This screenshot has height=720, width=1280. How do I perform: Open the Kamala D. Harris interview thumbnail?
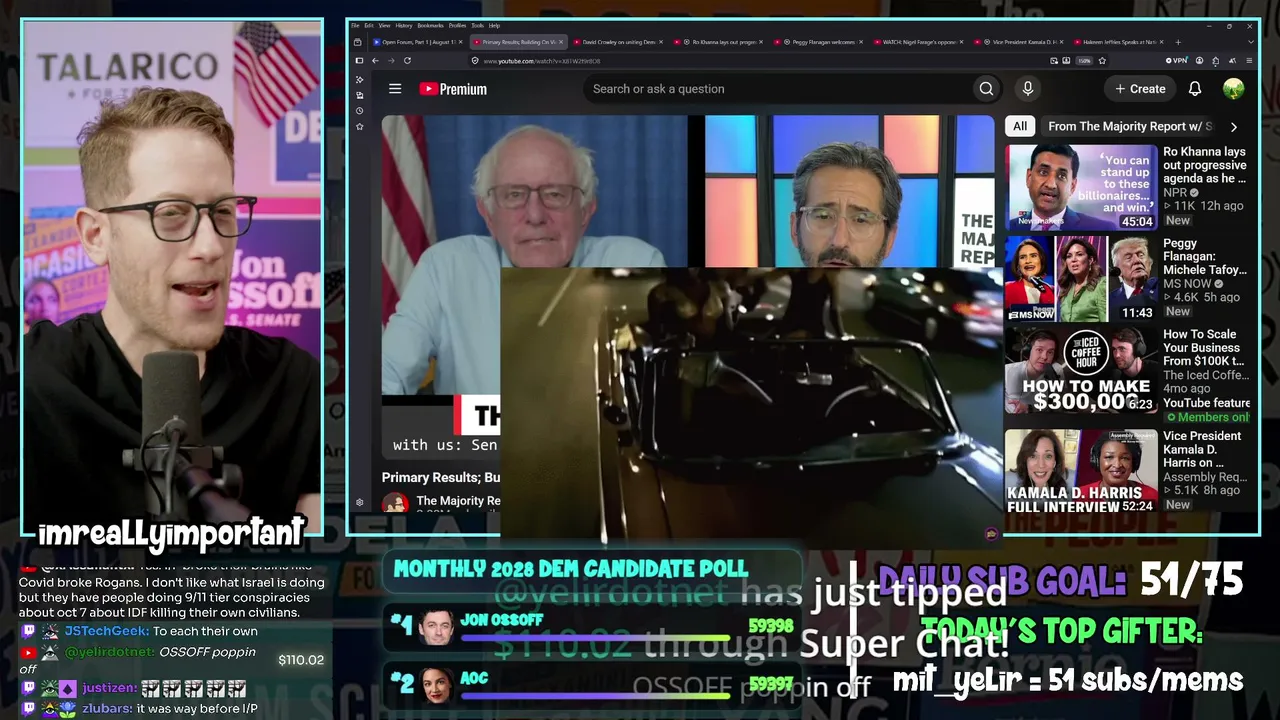click(1081, 472)
